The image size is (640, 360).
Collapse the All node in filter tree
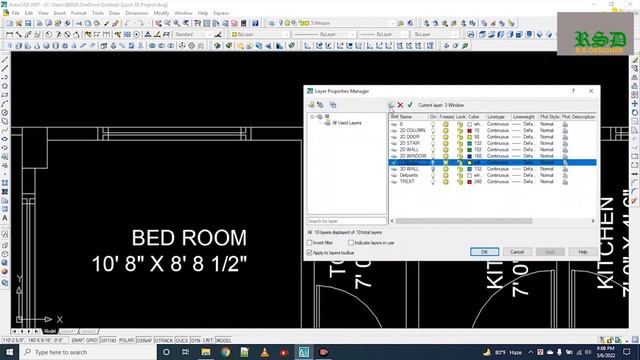[312, 117]
